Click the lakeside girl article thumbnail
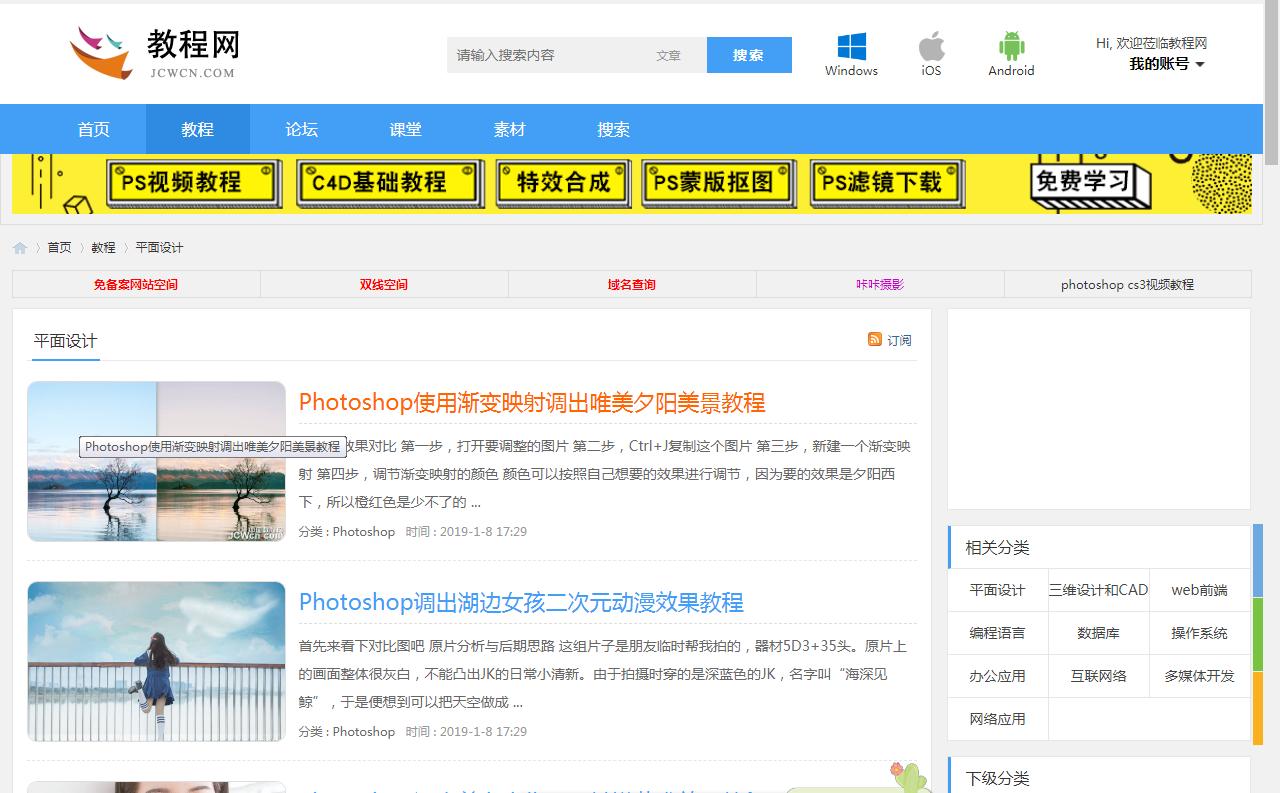This screenshot has height=793, width=1280. click(156, 661)
